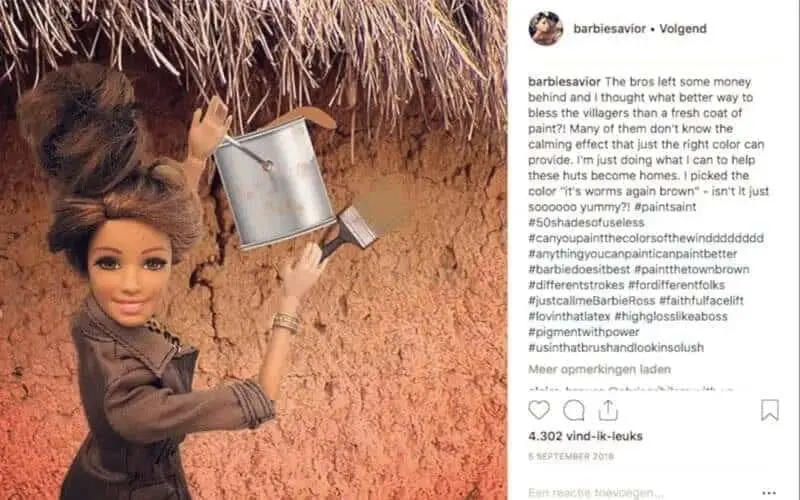Share the post using the share icon
800x500 pixels.
pyautogui.click(x=608, y=410)
